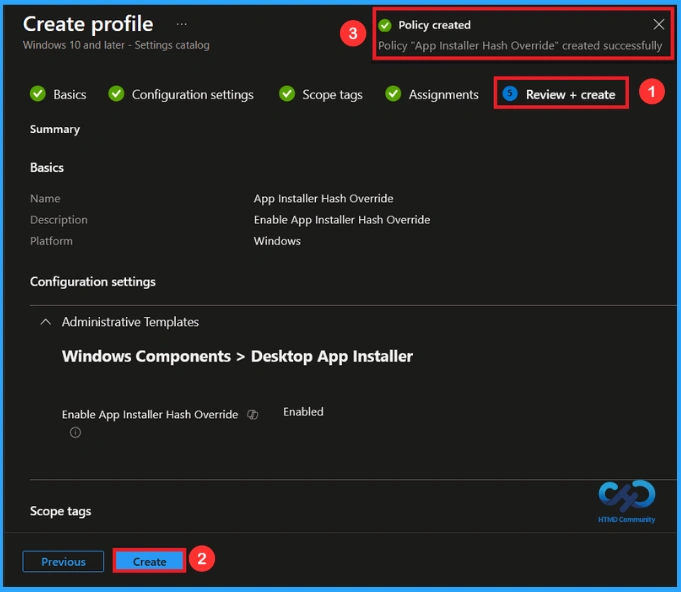Click the Assignments checkmark icon
Image resolution: width=681 pixels, height=592 pixels.
tap(393, 93)
